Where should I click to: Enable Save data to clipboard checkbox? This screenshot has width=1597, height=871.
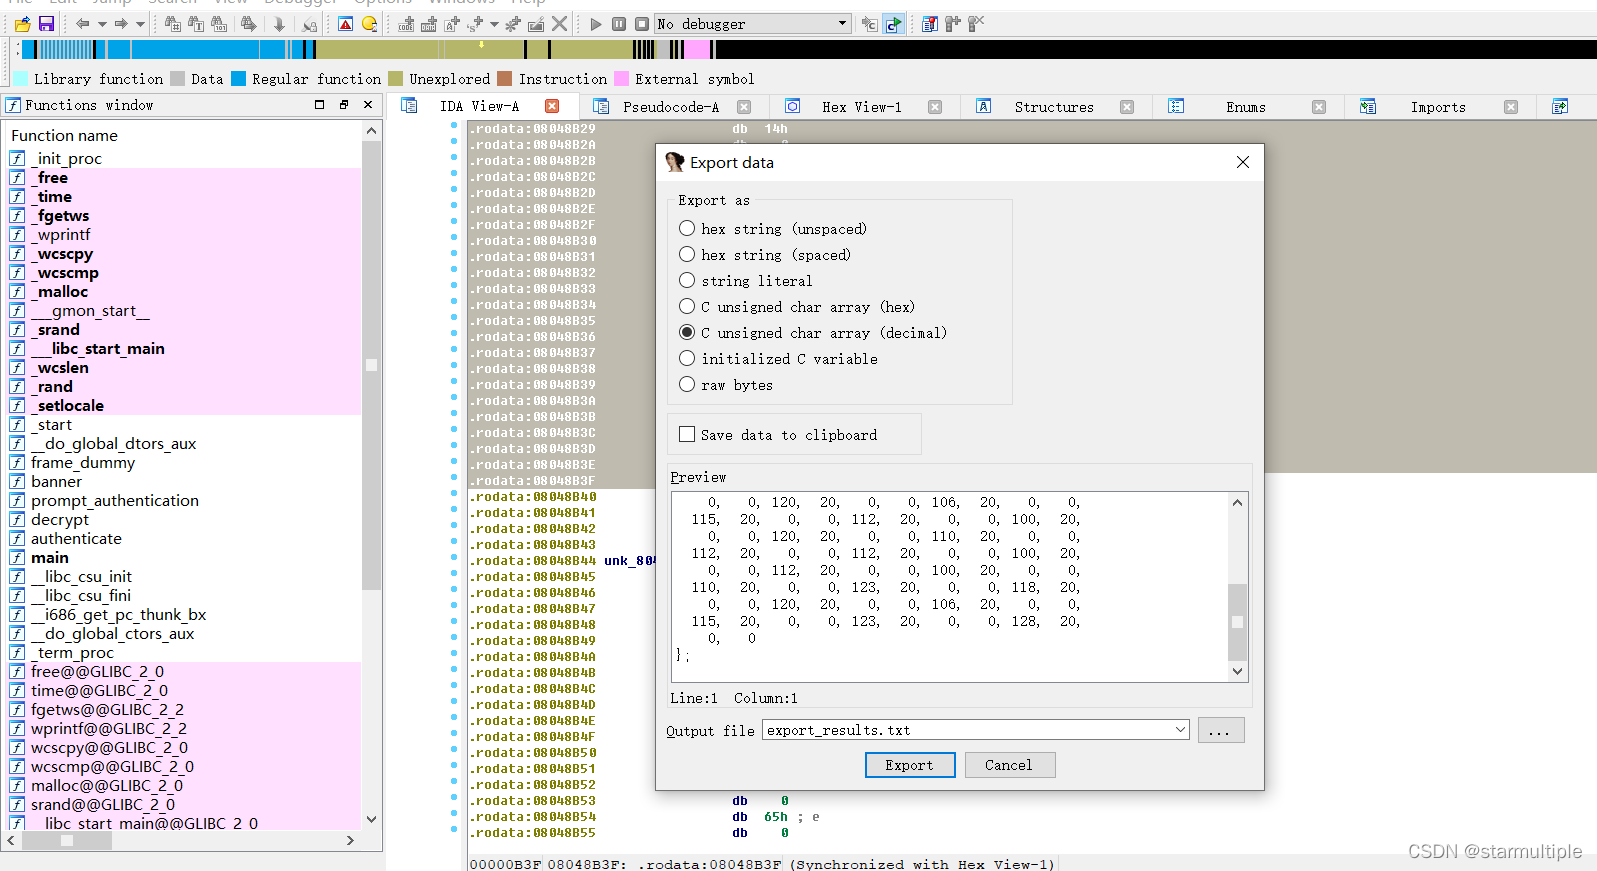click(x=687, y=435)
